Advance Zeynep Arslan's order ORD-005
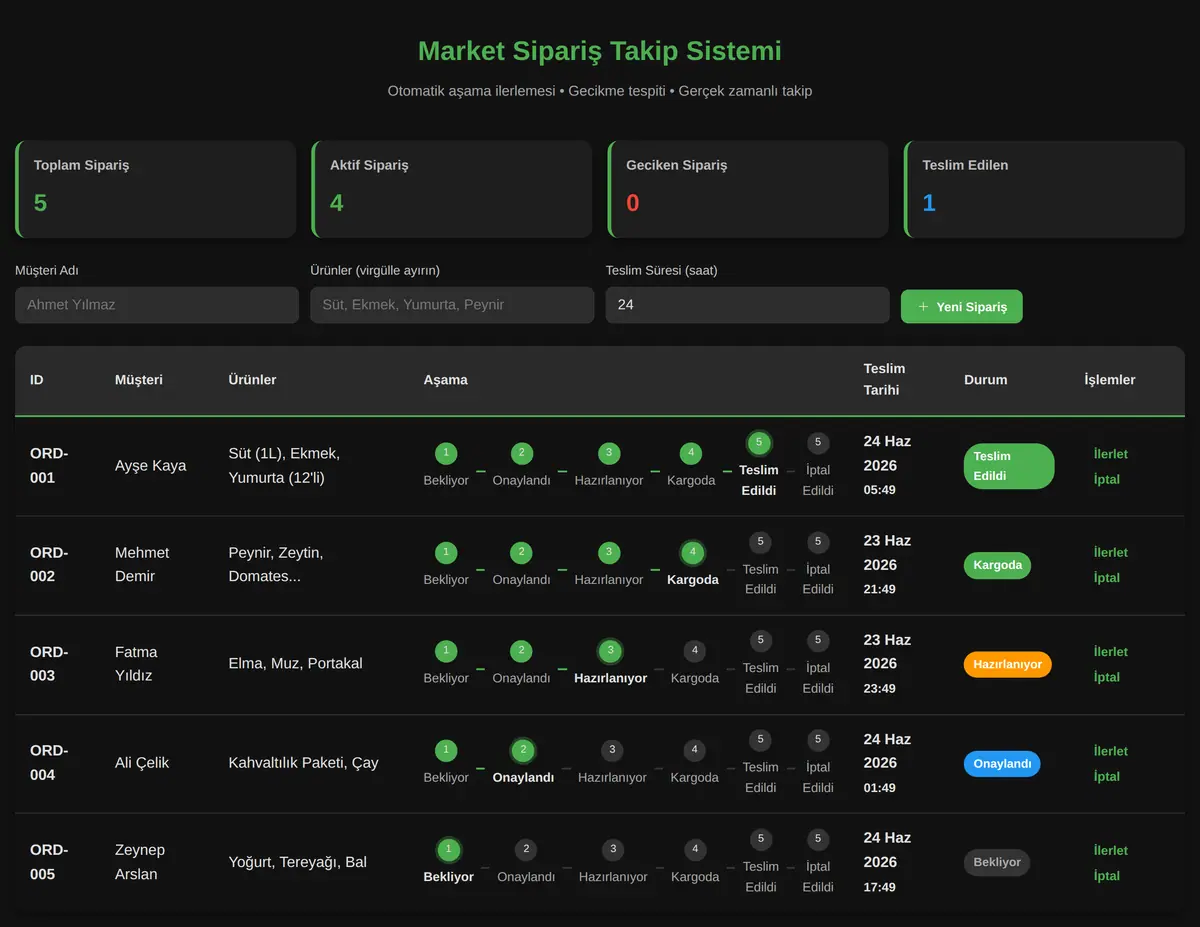 tap(1110, 850)
